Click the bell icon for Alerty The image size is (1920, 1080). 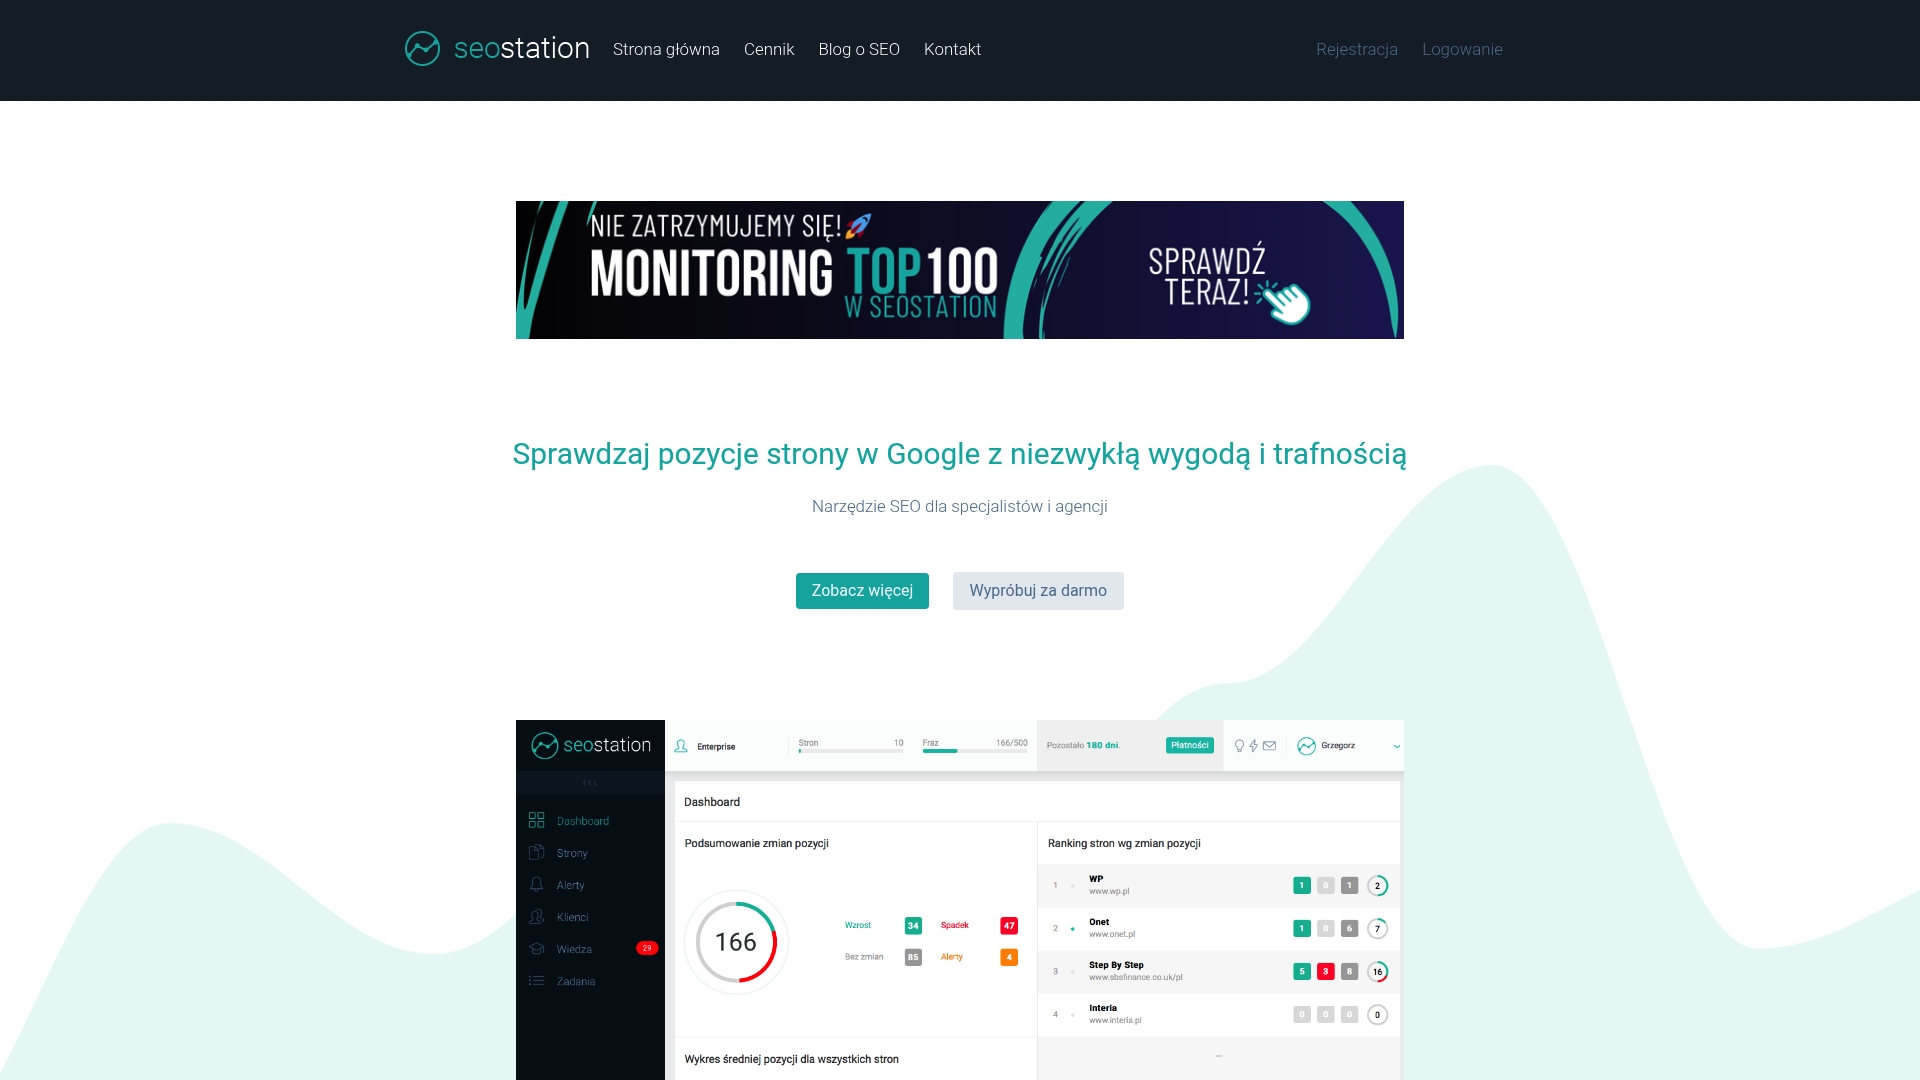[537, 885]
